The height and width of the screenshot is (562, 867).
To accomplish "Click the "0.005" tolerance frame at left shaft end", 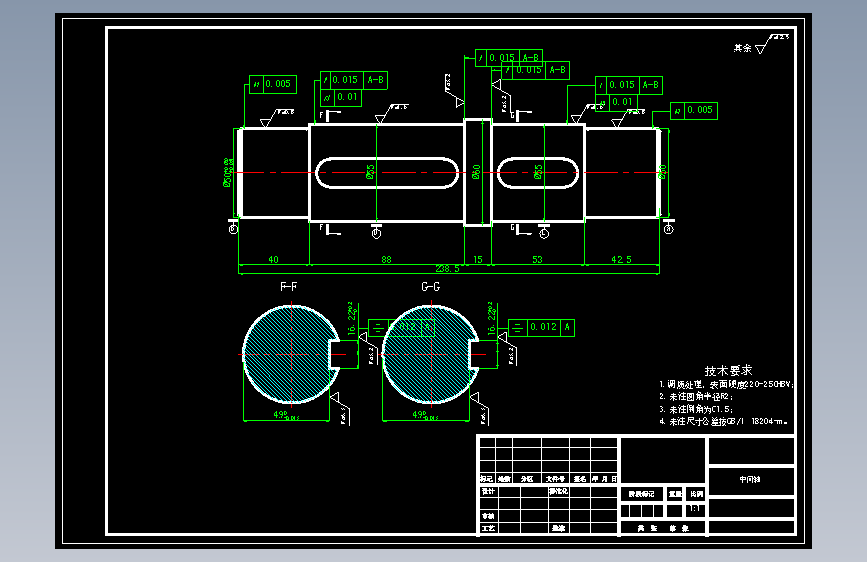I will tap(273, 84).
